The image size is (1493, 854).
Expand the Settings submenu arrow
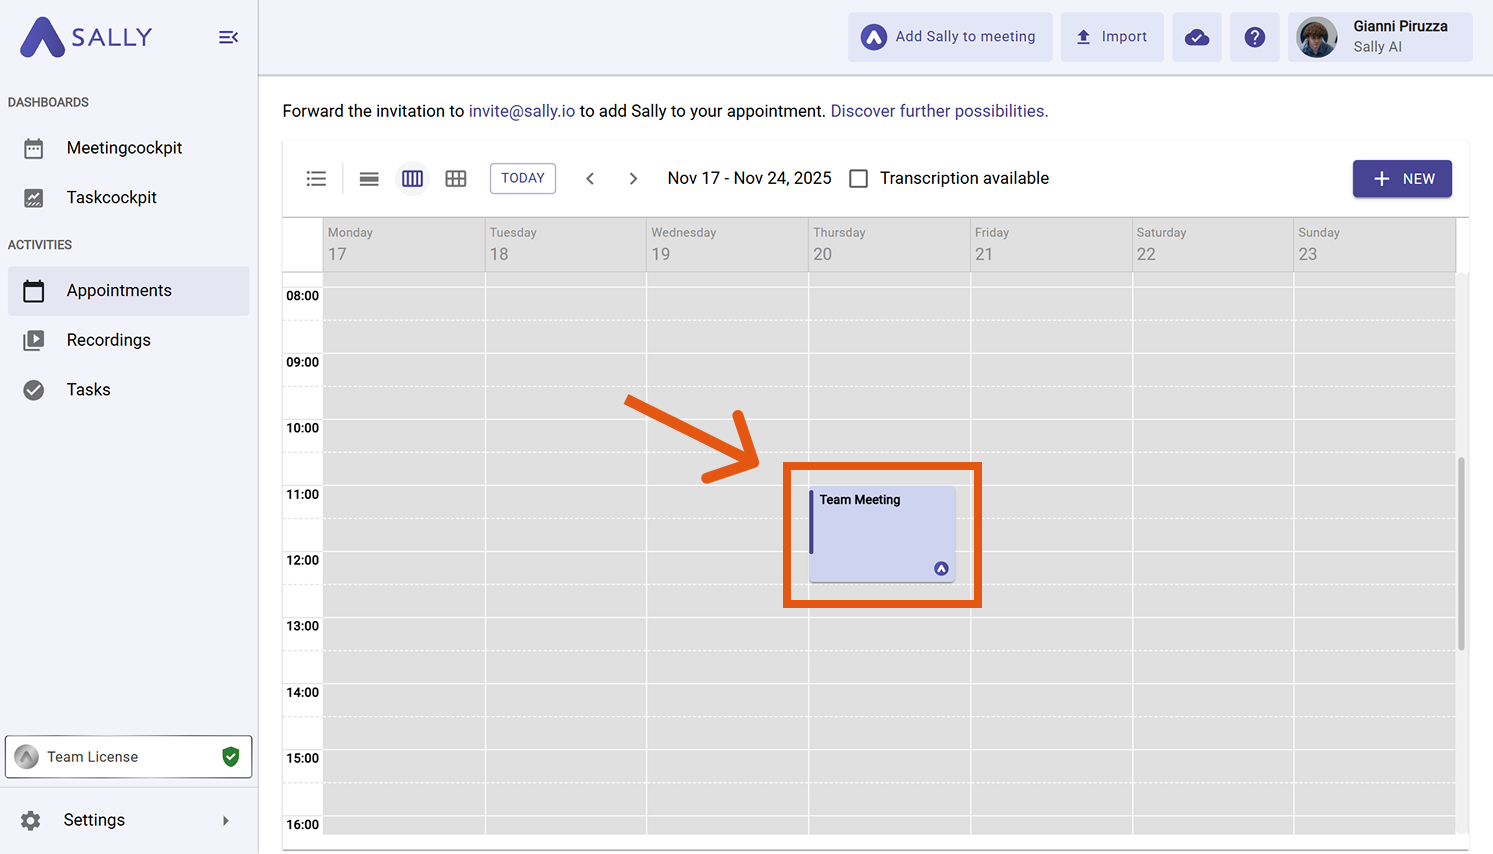tap(226, 821)
